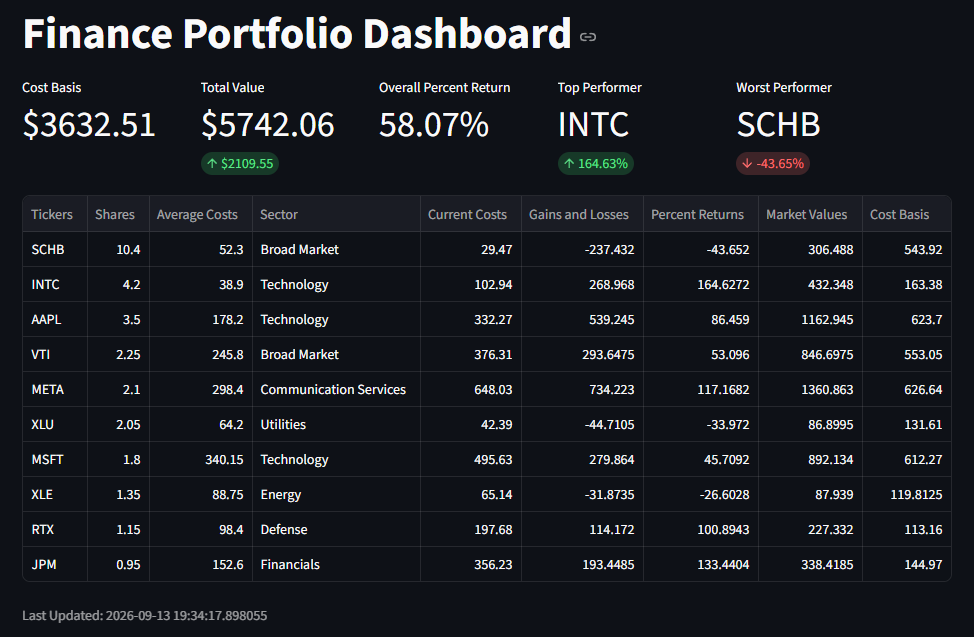
Task: Sort by the Percent Returns column header
Action: coord(701,214)
